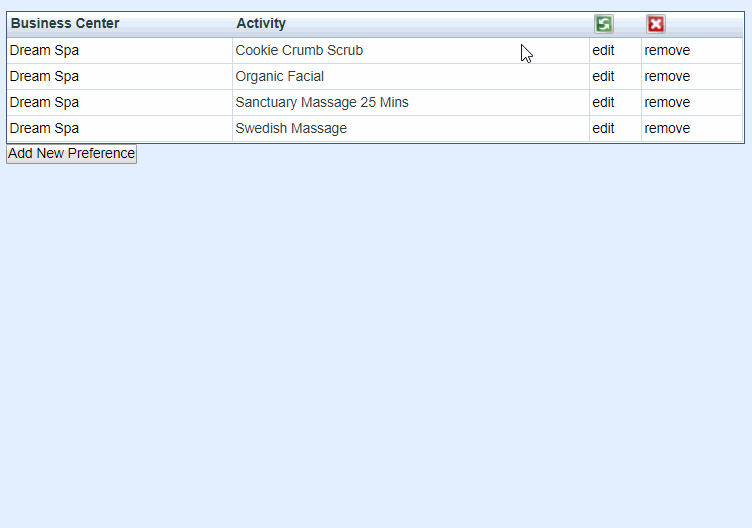752x528 pixels.
Task: Edit the Organic Facial preference
Action: (x=603, y=76)
